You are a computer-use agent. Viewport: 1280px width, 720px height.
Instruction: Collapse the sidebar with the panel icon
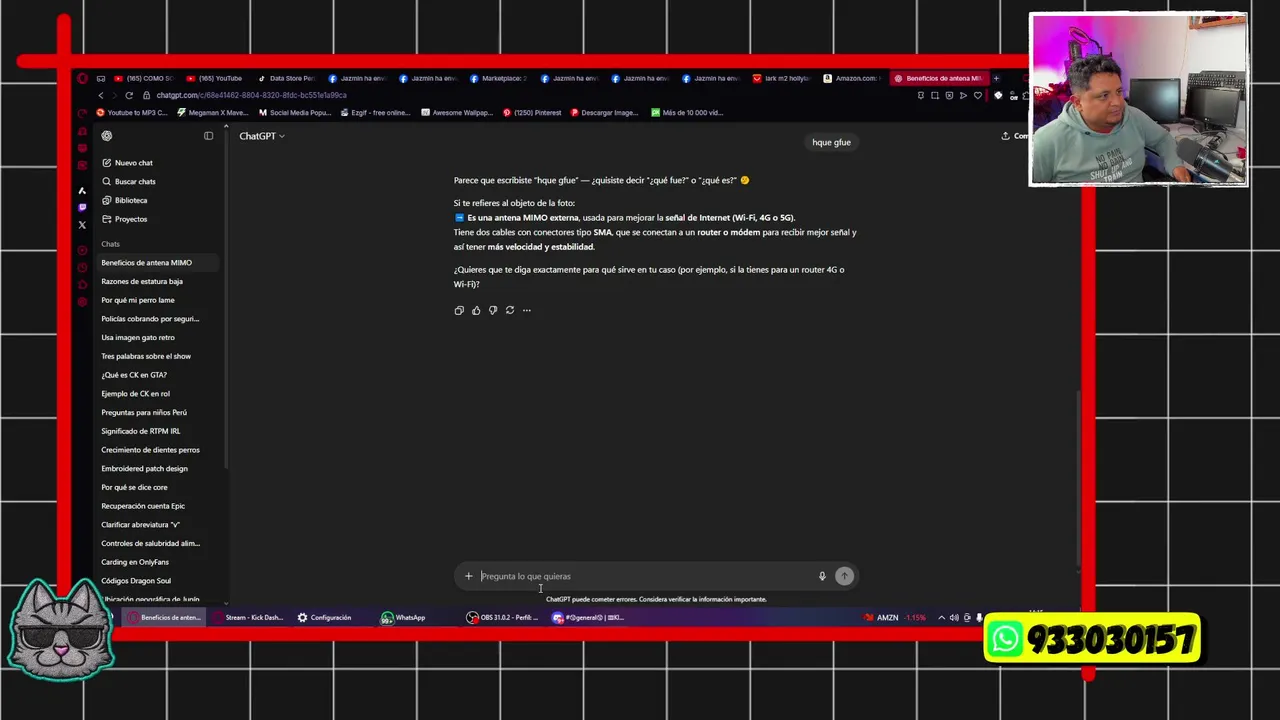pos(208,136)
